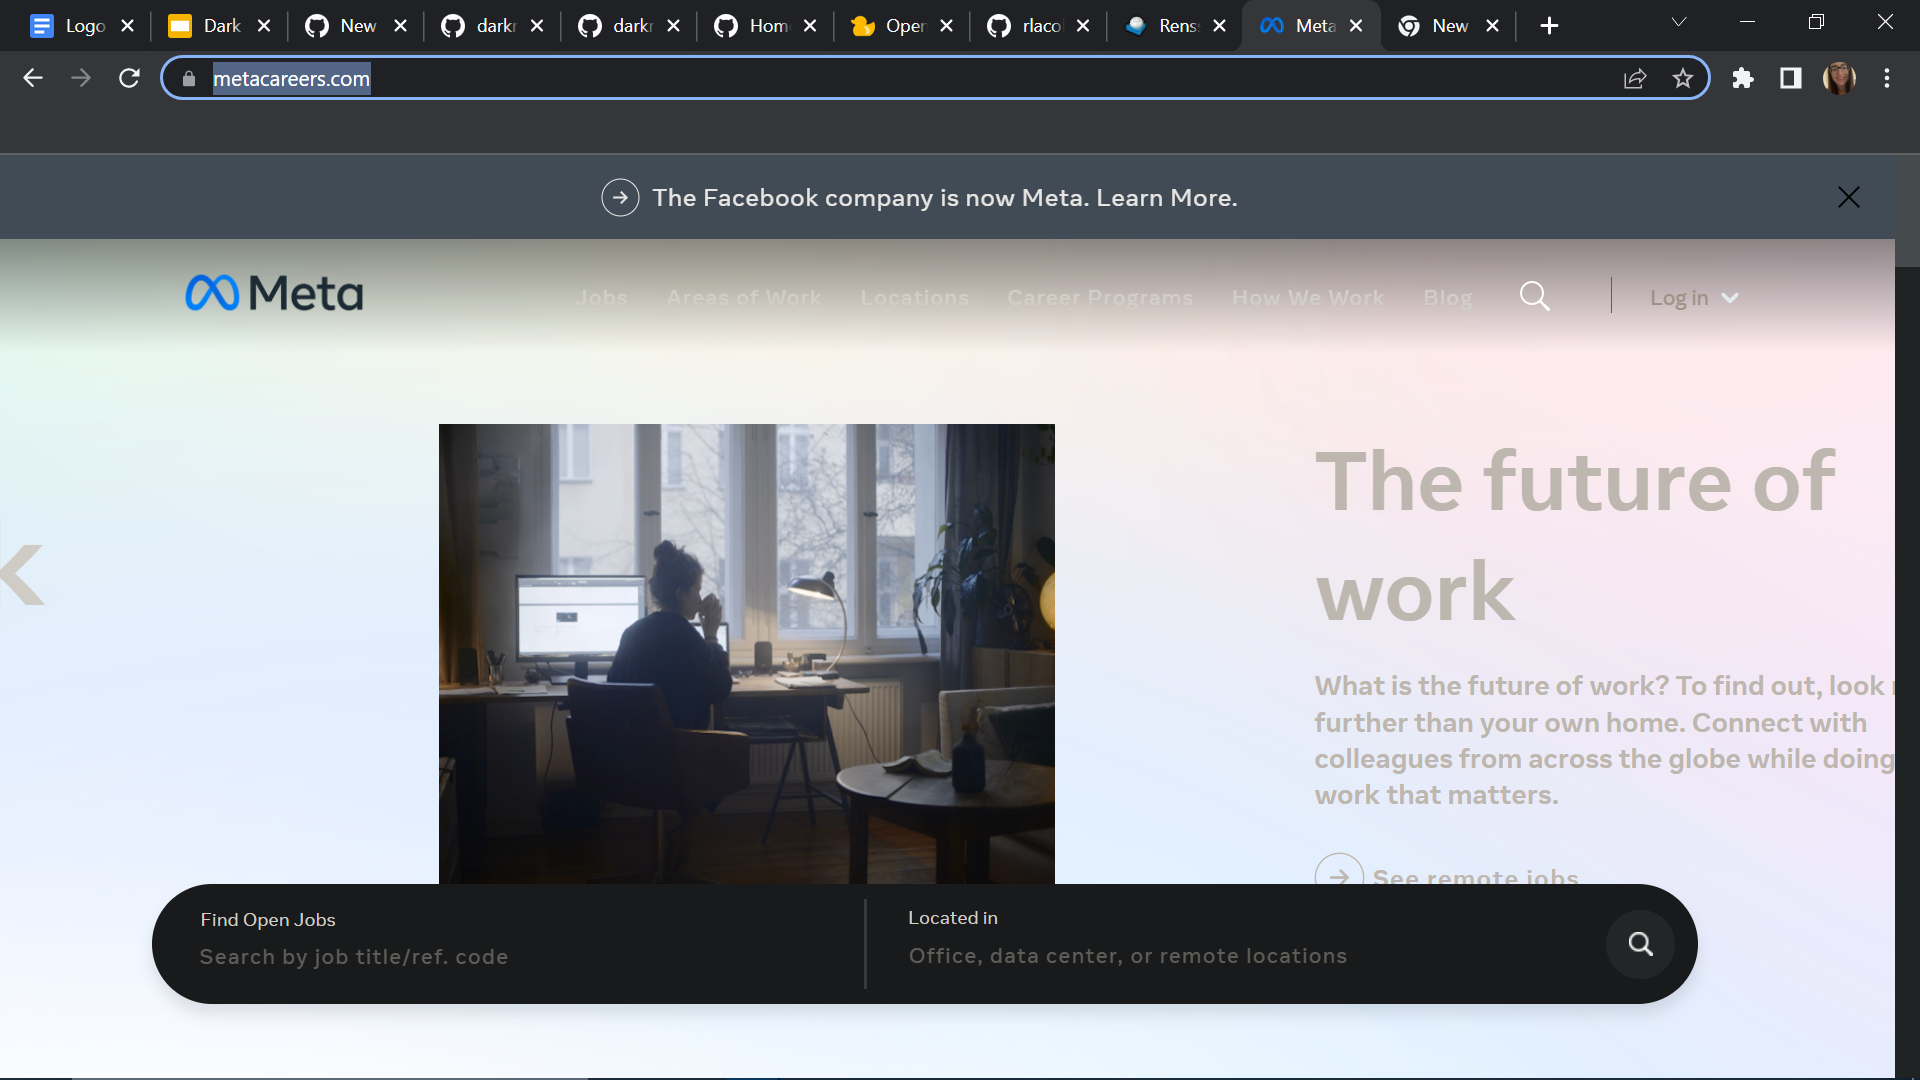1920x1080 pixels.
Task: Click the Meta logo to go home
Action: [x=273, y=292]
